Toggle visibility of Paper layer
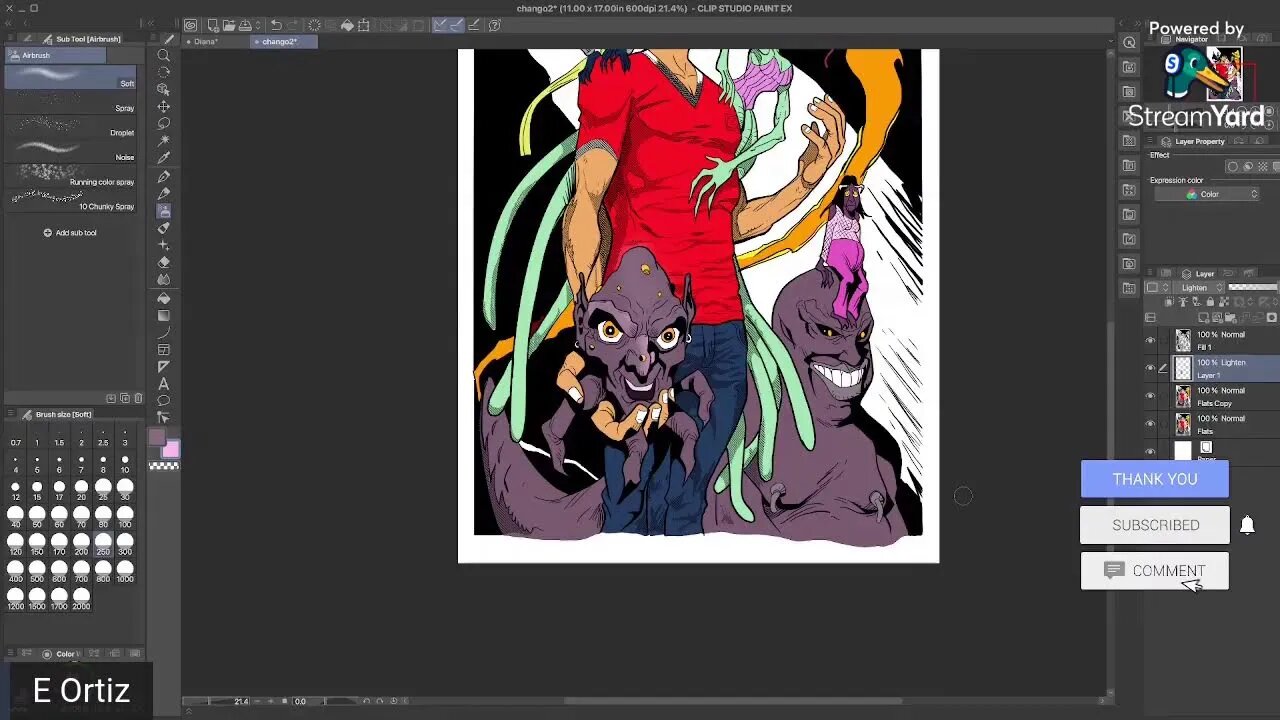Screen dimensions: 1280x720 [1150, 452]
